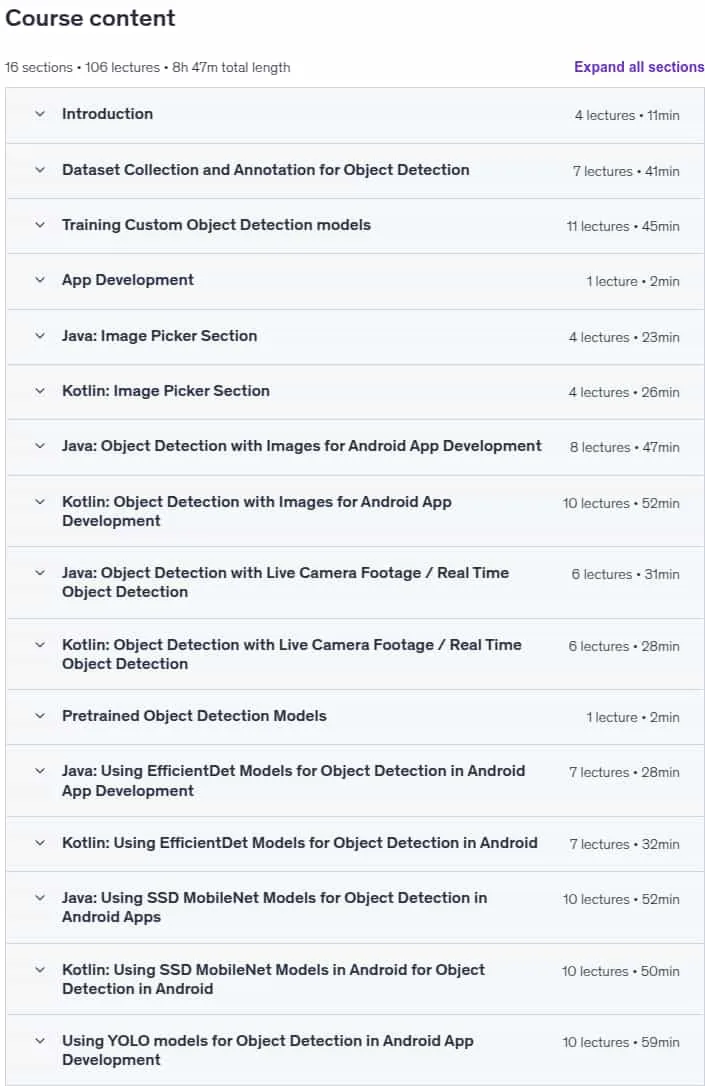
Task: Click Java: Object Detection with Images title
Action: point(301,446)
